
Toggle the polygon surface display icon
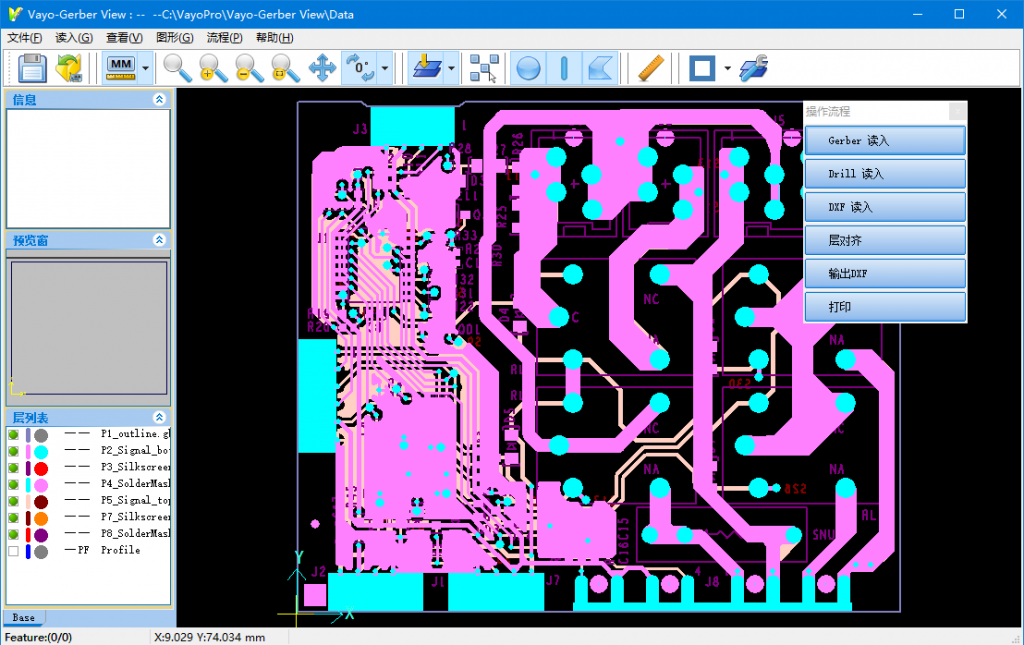point(600,68)
